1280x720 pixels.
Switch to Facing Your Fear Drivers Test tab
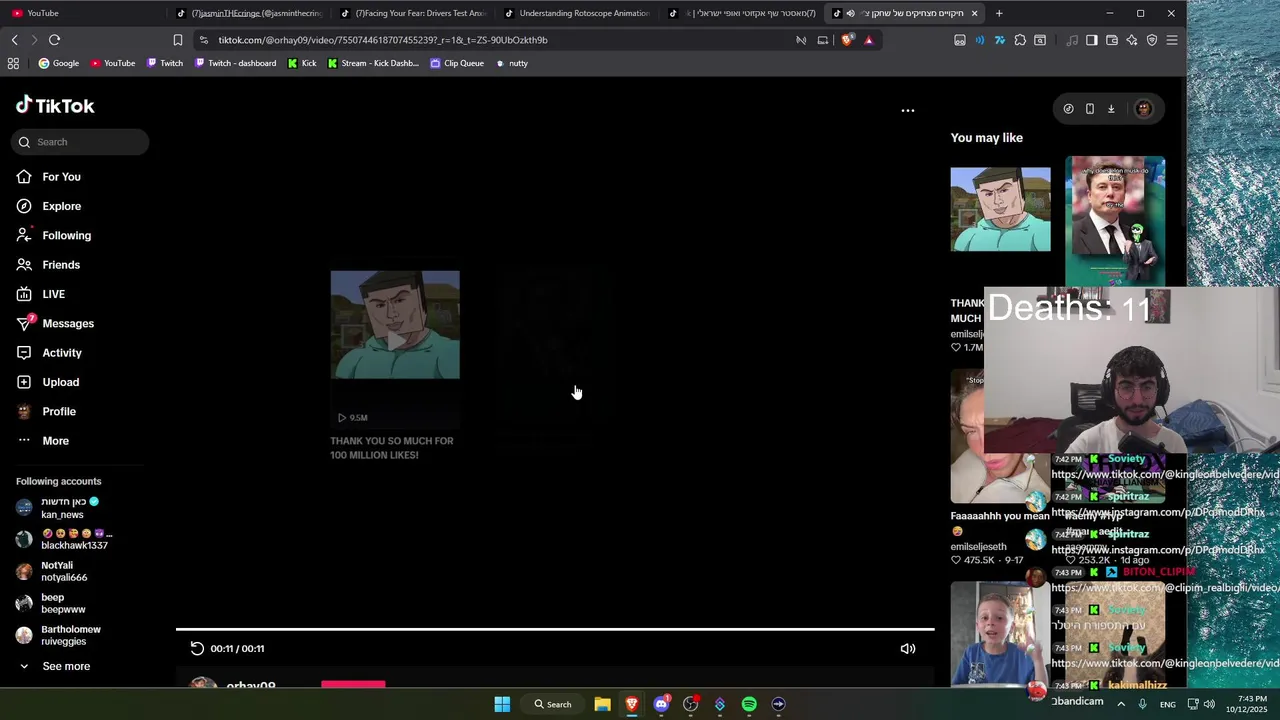412,13
